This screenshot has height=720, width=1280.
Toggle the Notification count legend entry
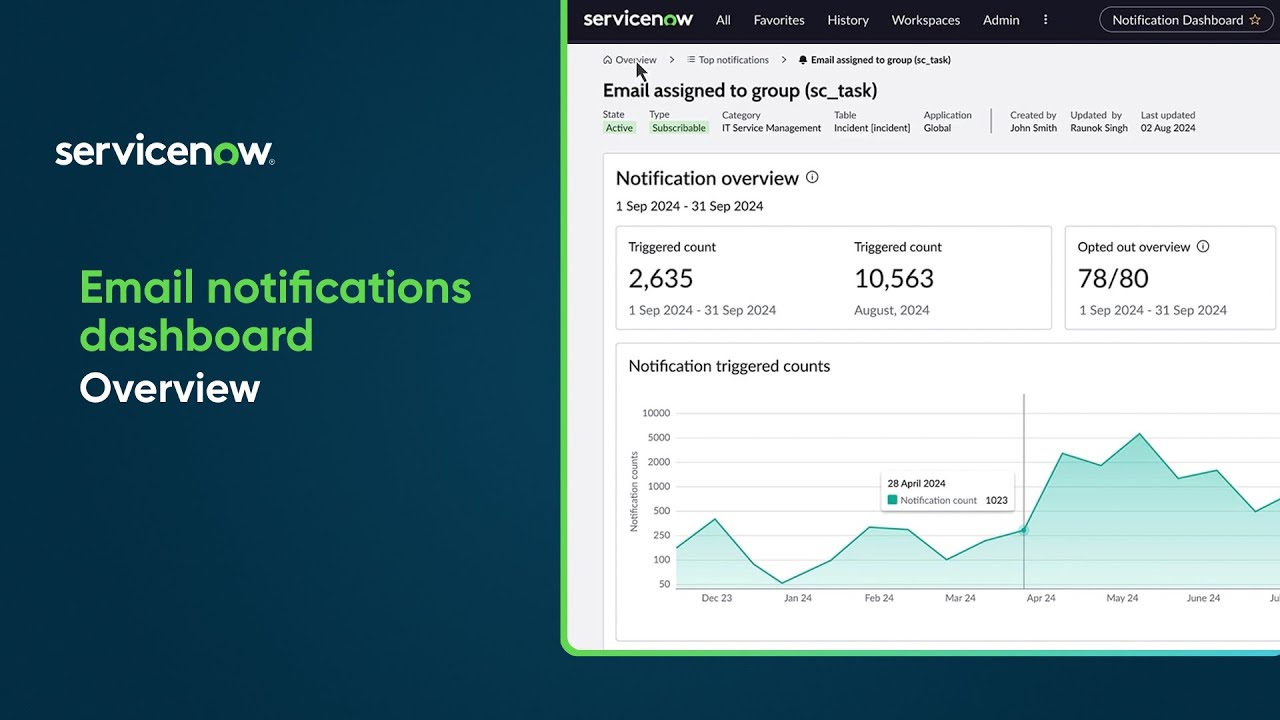point(938,500)
